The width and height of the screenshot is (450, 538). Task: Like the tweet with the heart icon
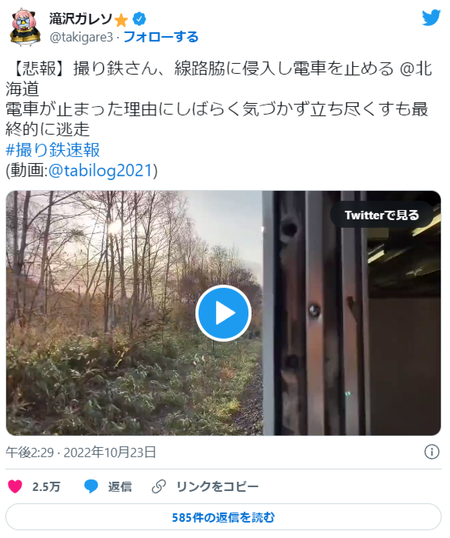pyautogui.click(x=15, y=486)
